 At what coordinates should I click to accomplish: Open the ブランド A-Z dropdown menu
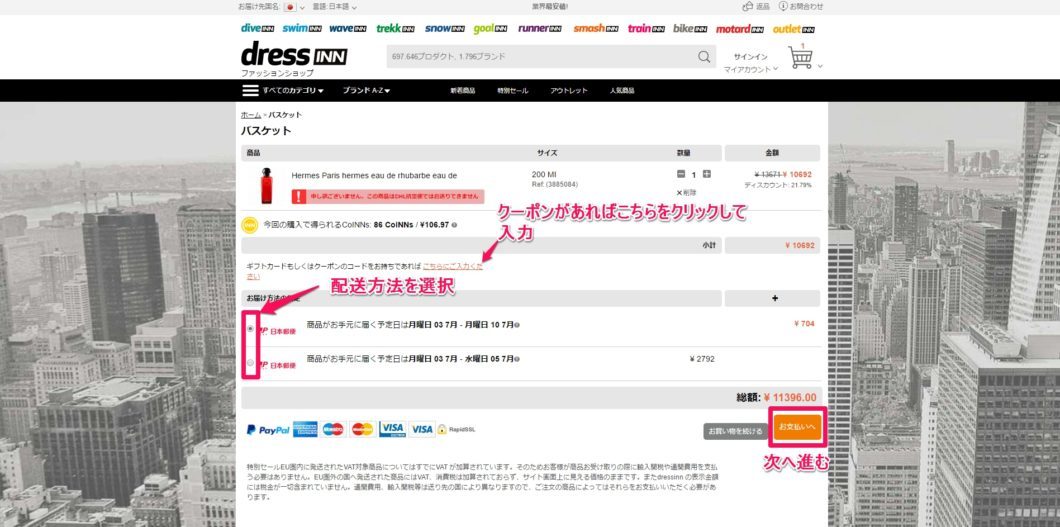(x=366, y=91)
